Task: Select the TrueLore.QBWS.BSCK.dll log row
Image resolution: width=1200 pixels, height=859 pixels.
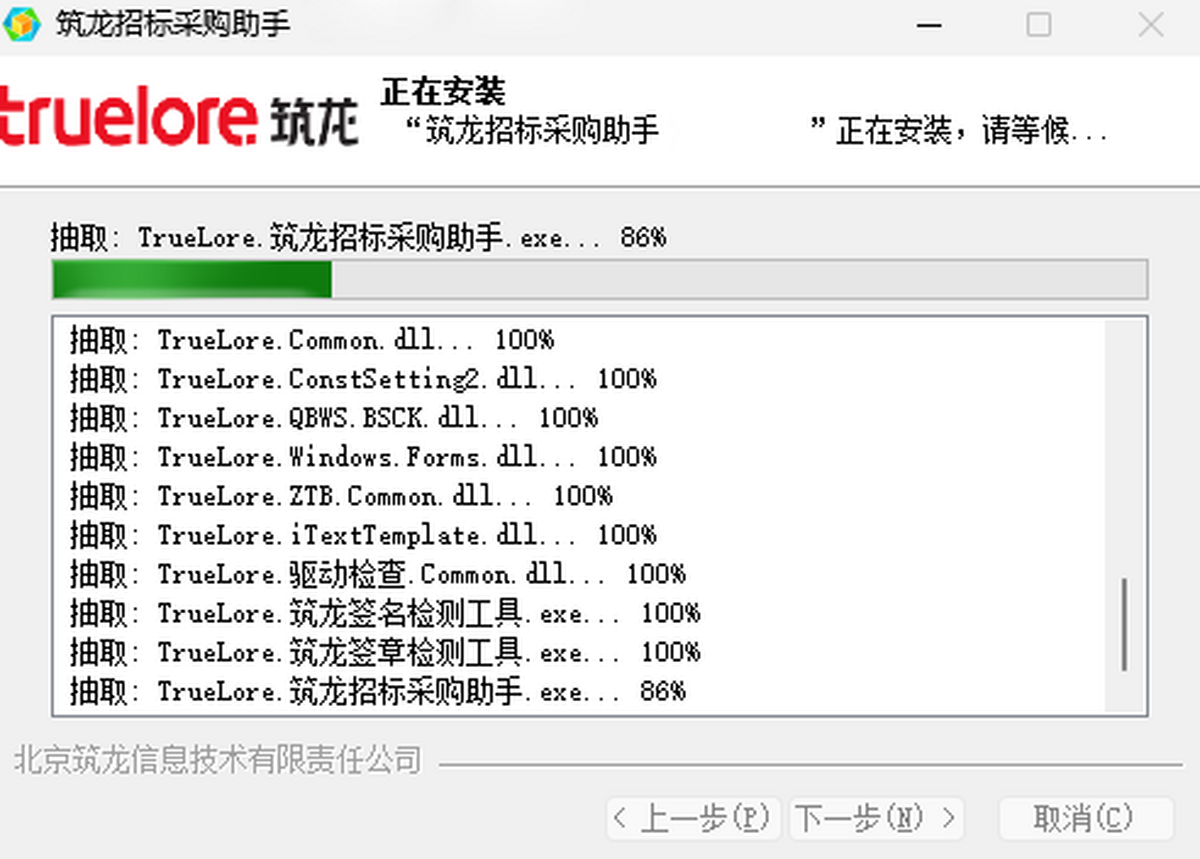Action: click(x=579, y=418)
